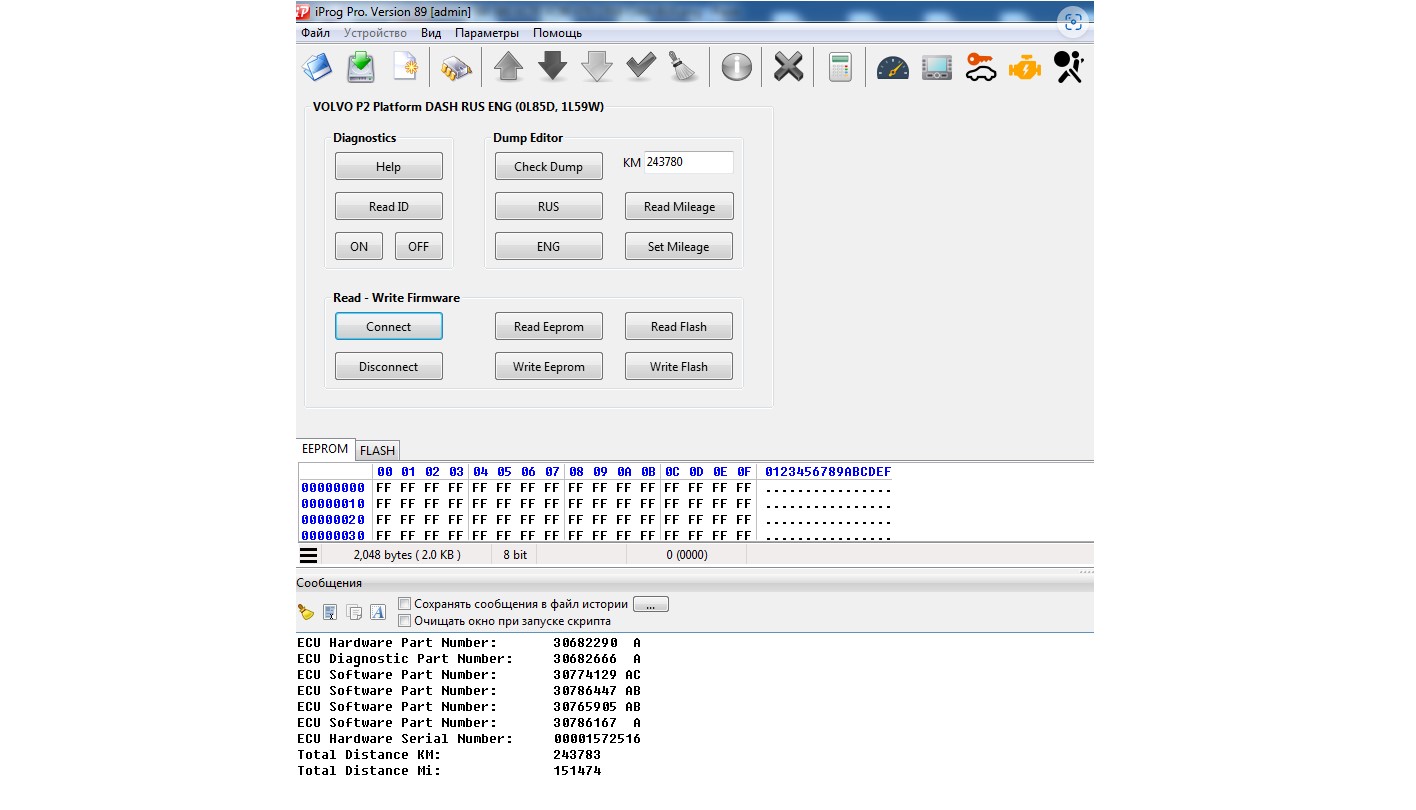Enable saving messages to history file
The width and height of the screenshot is (1416, 810).
coord(405,604)
